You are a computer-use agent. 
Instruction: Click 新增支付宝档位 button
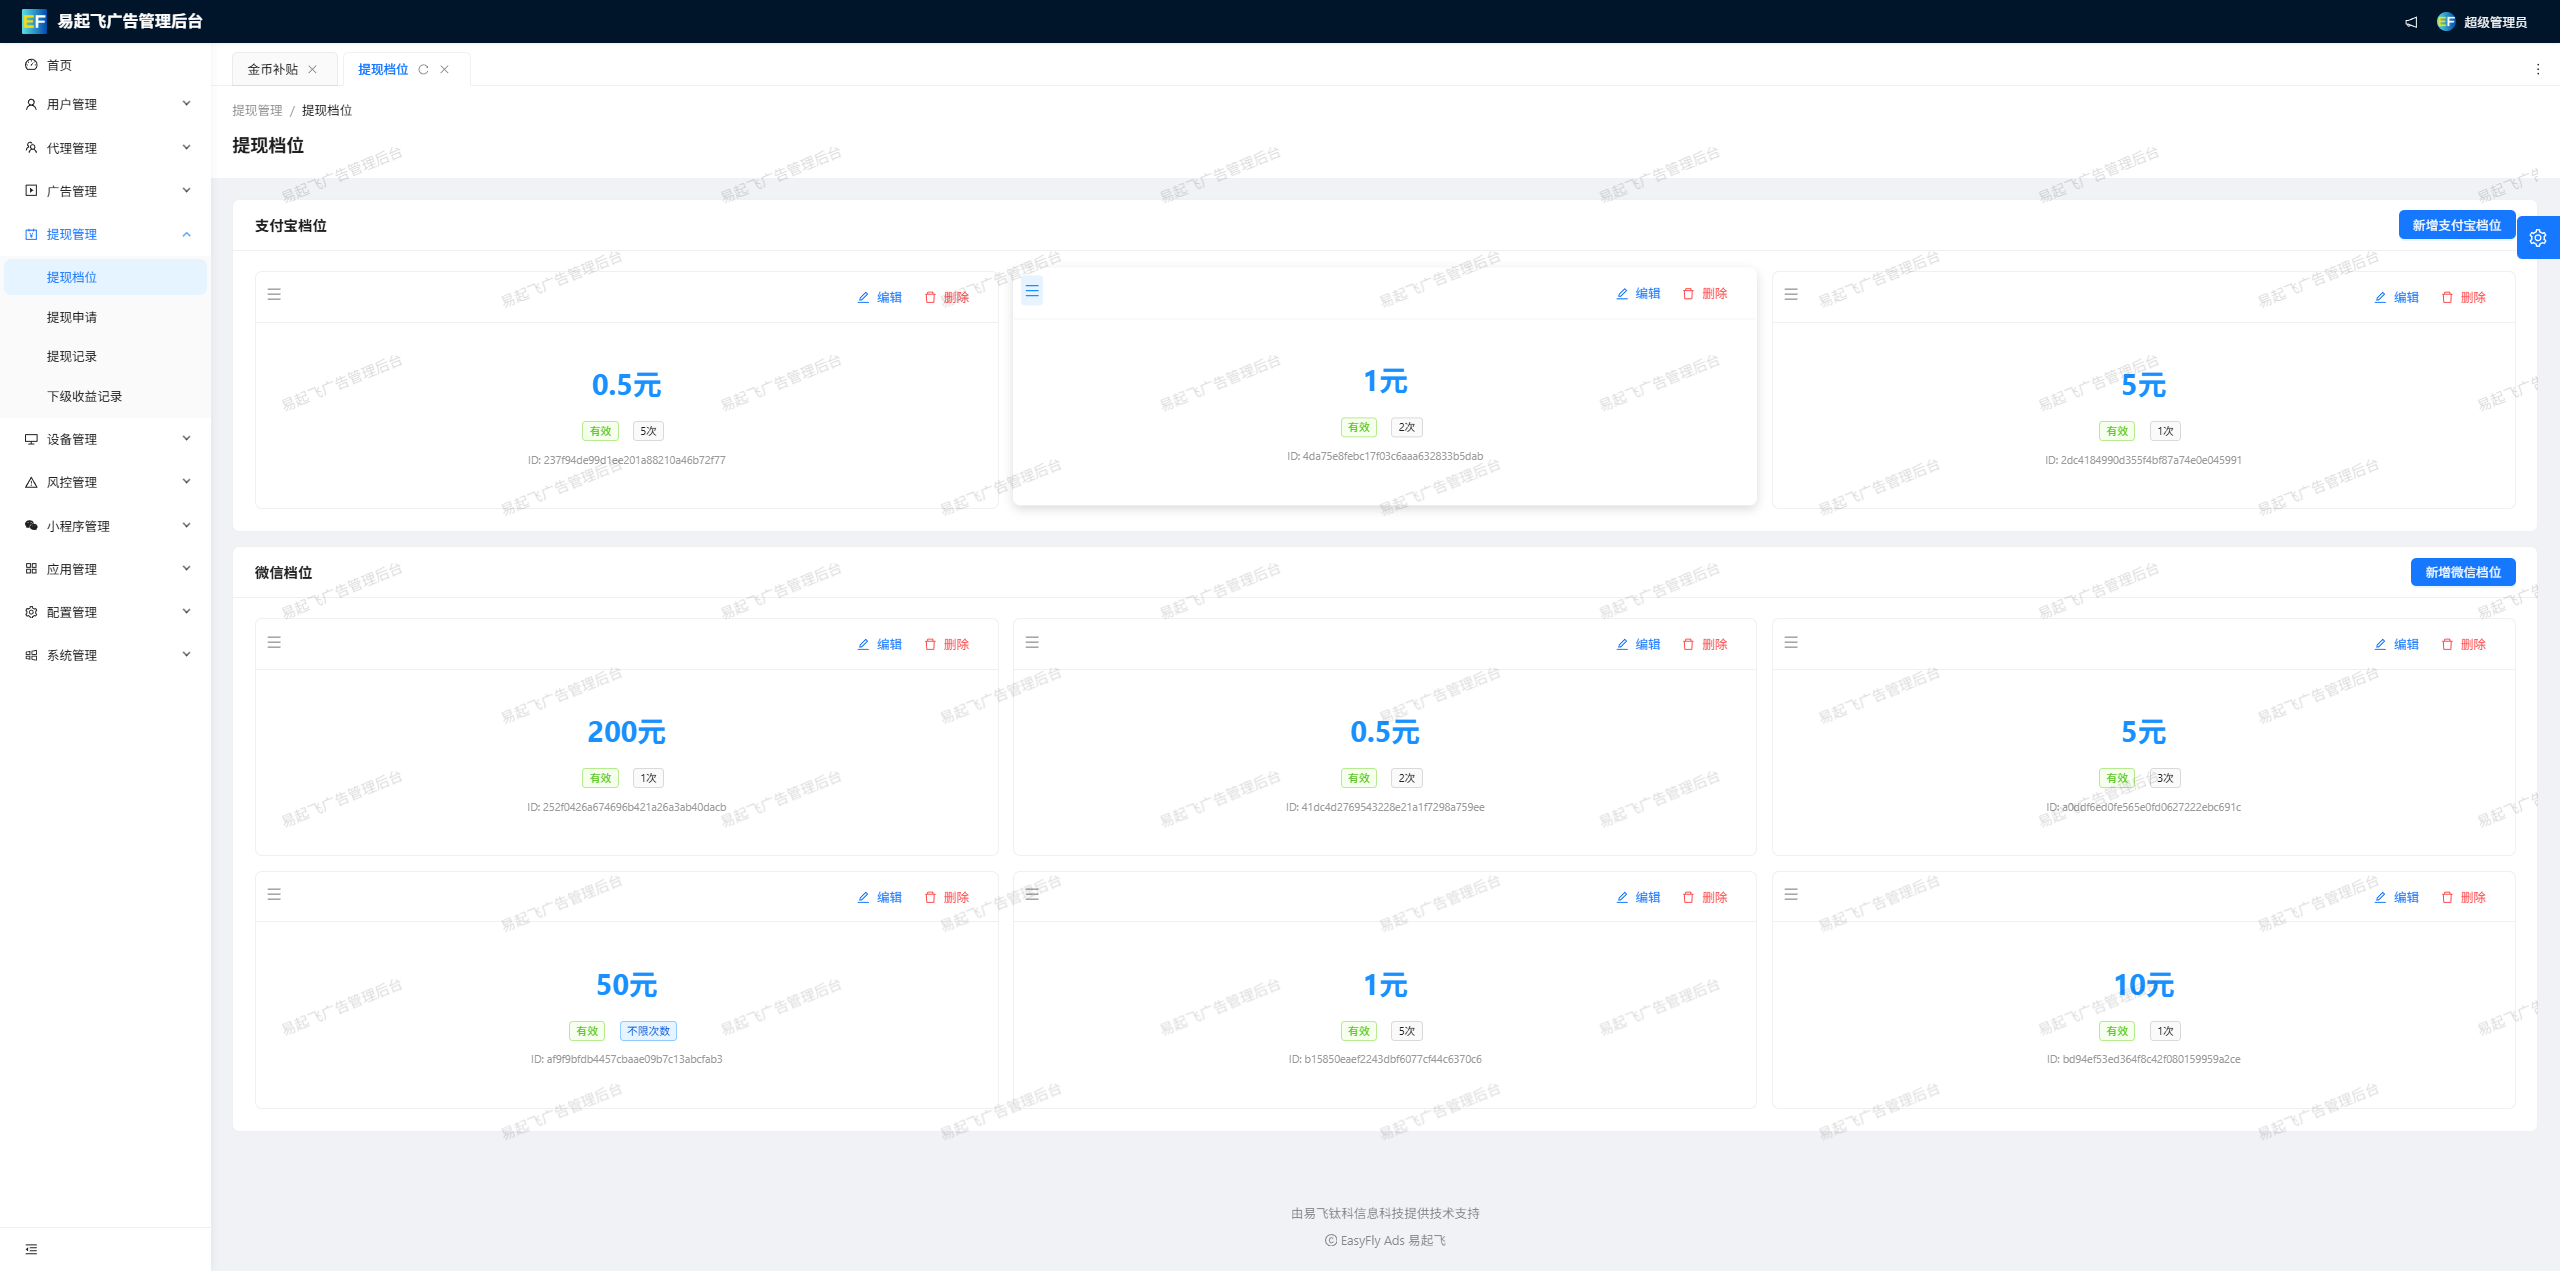pos(2456,225)
